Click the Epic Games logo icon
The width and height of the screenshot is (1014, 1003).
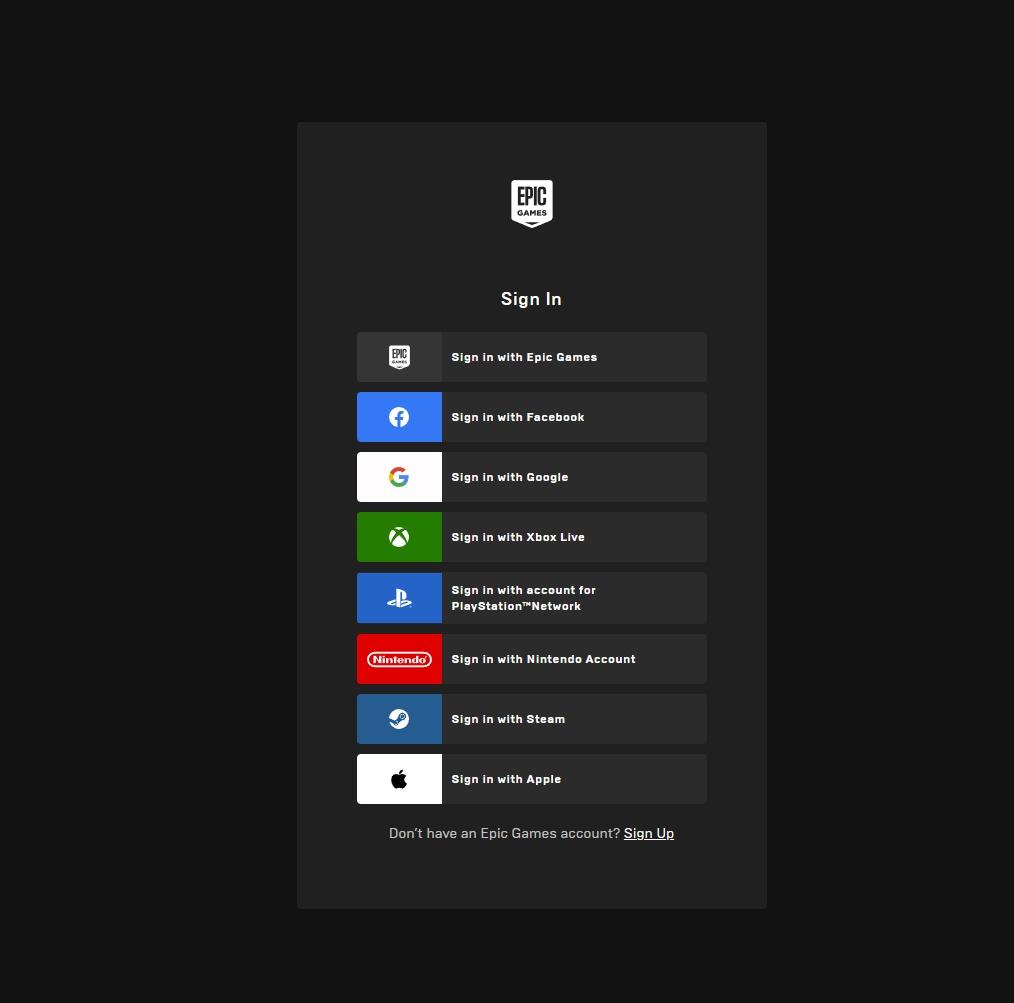pos(399,357)
